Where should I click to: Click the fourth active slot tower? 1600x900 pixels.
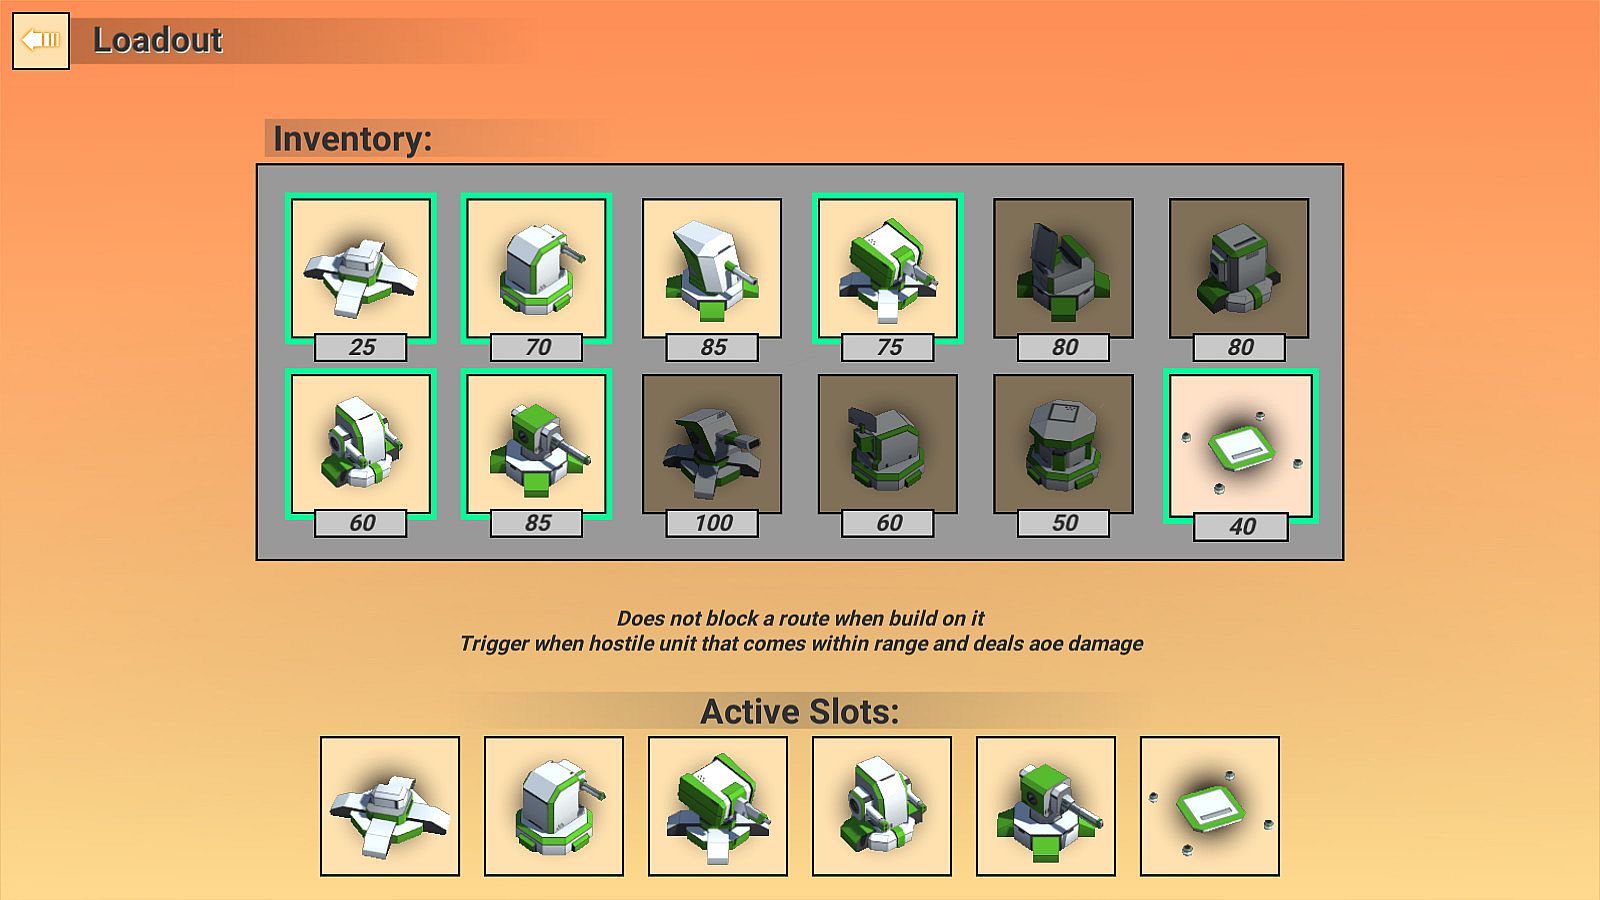[x=882, y=806]
